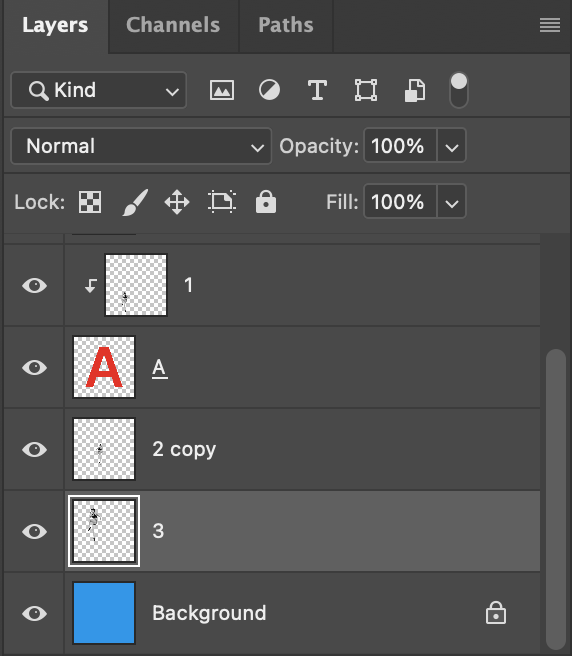Open the Kind filter type dropdown
This screenshot has height=656, width=572.
[99, 90]
